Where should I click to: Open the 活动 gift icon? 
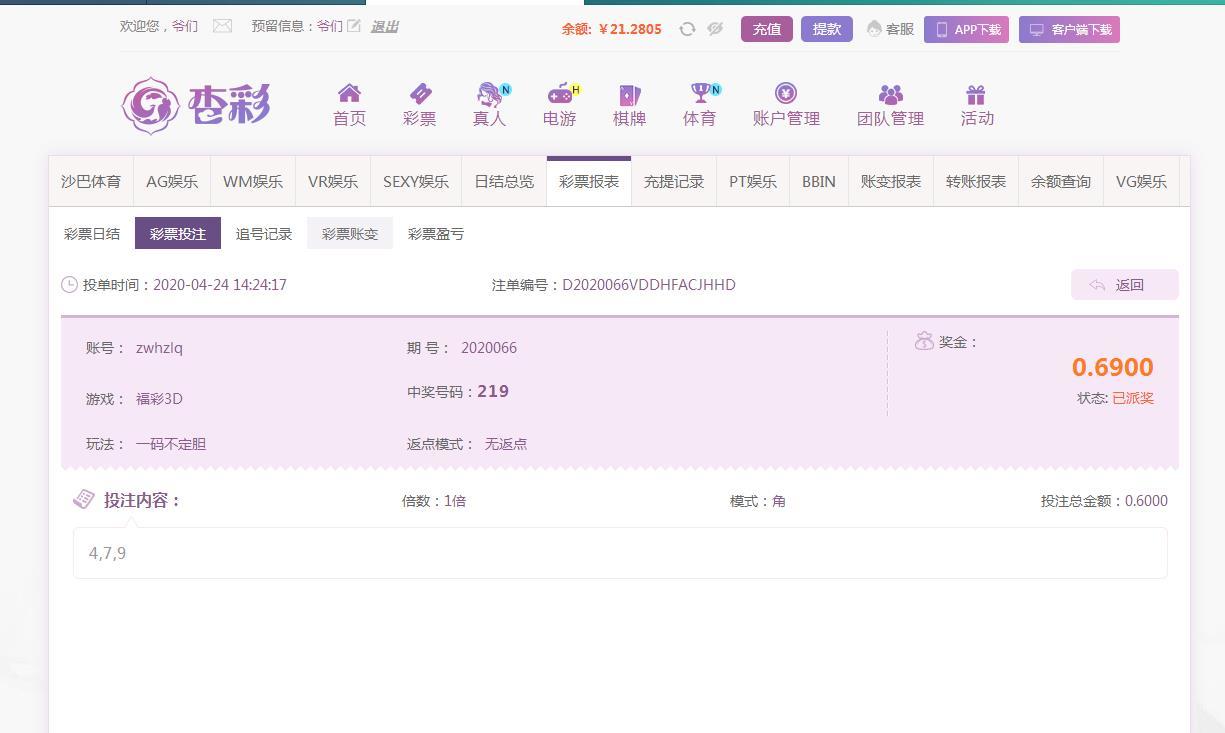(x=976, y=94)
